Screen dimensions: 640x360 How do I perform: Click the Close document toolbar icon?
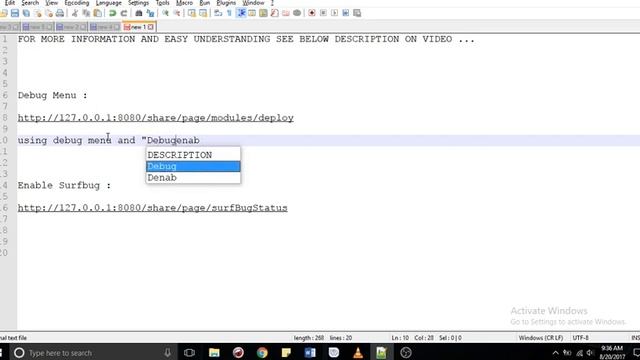38,13
